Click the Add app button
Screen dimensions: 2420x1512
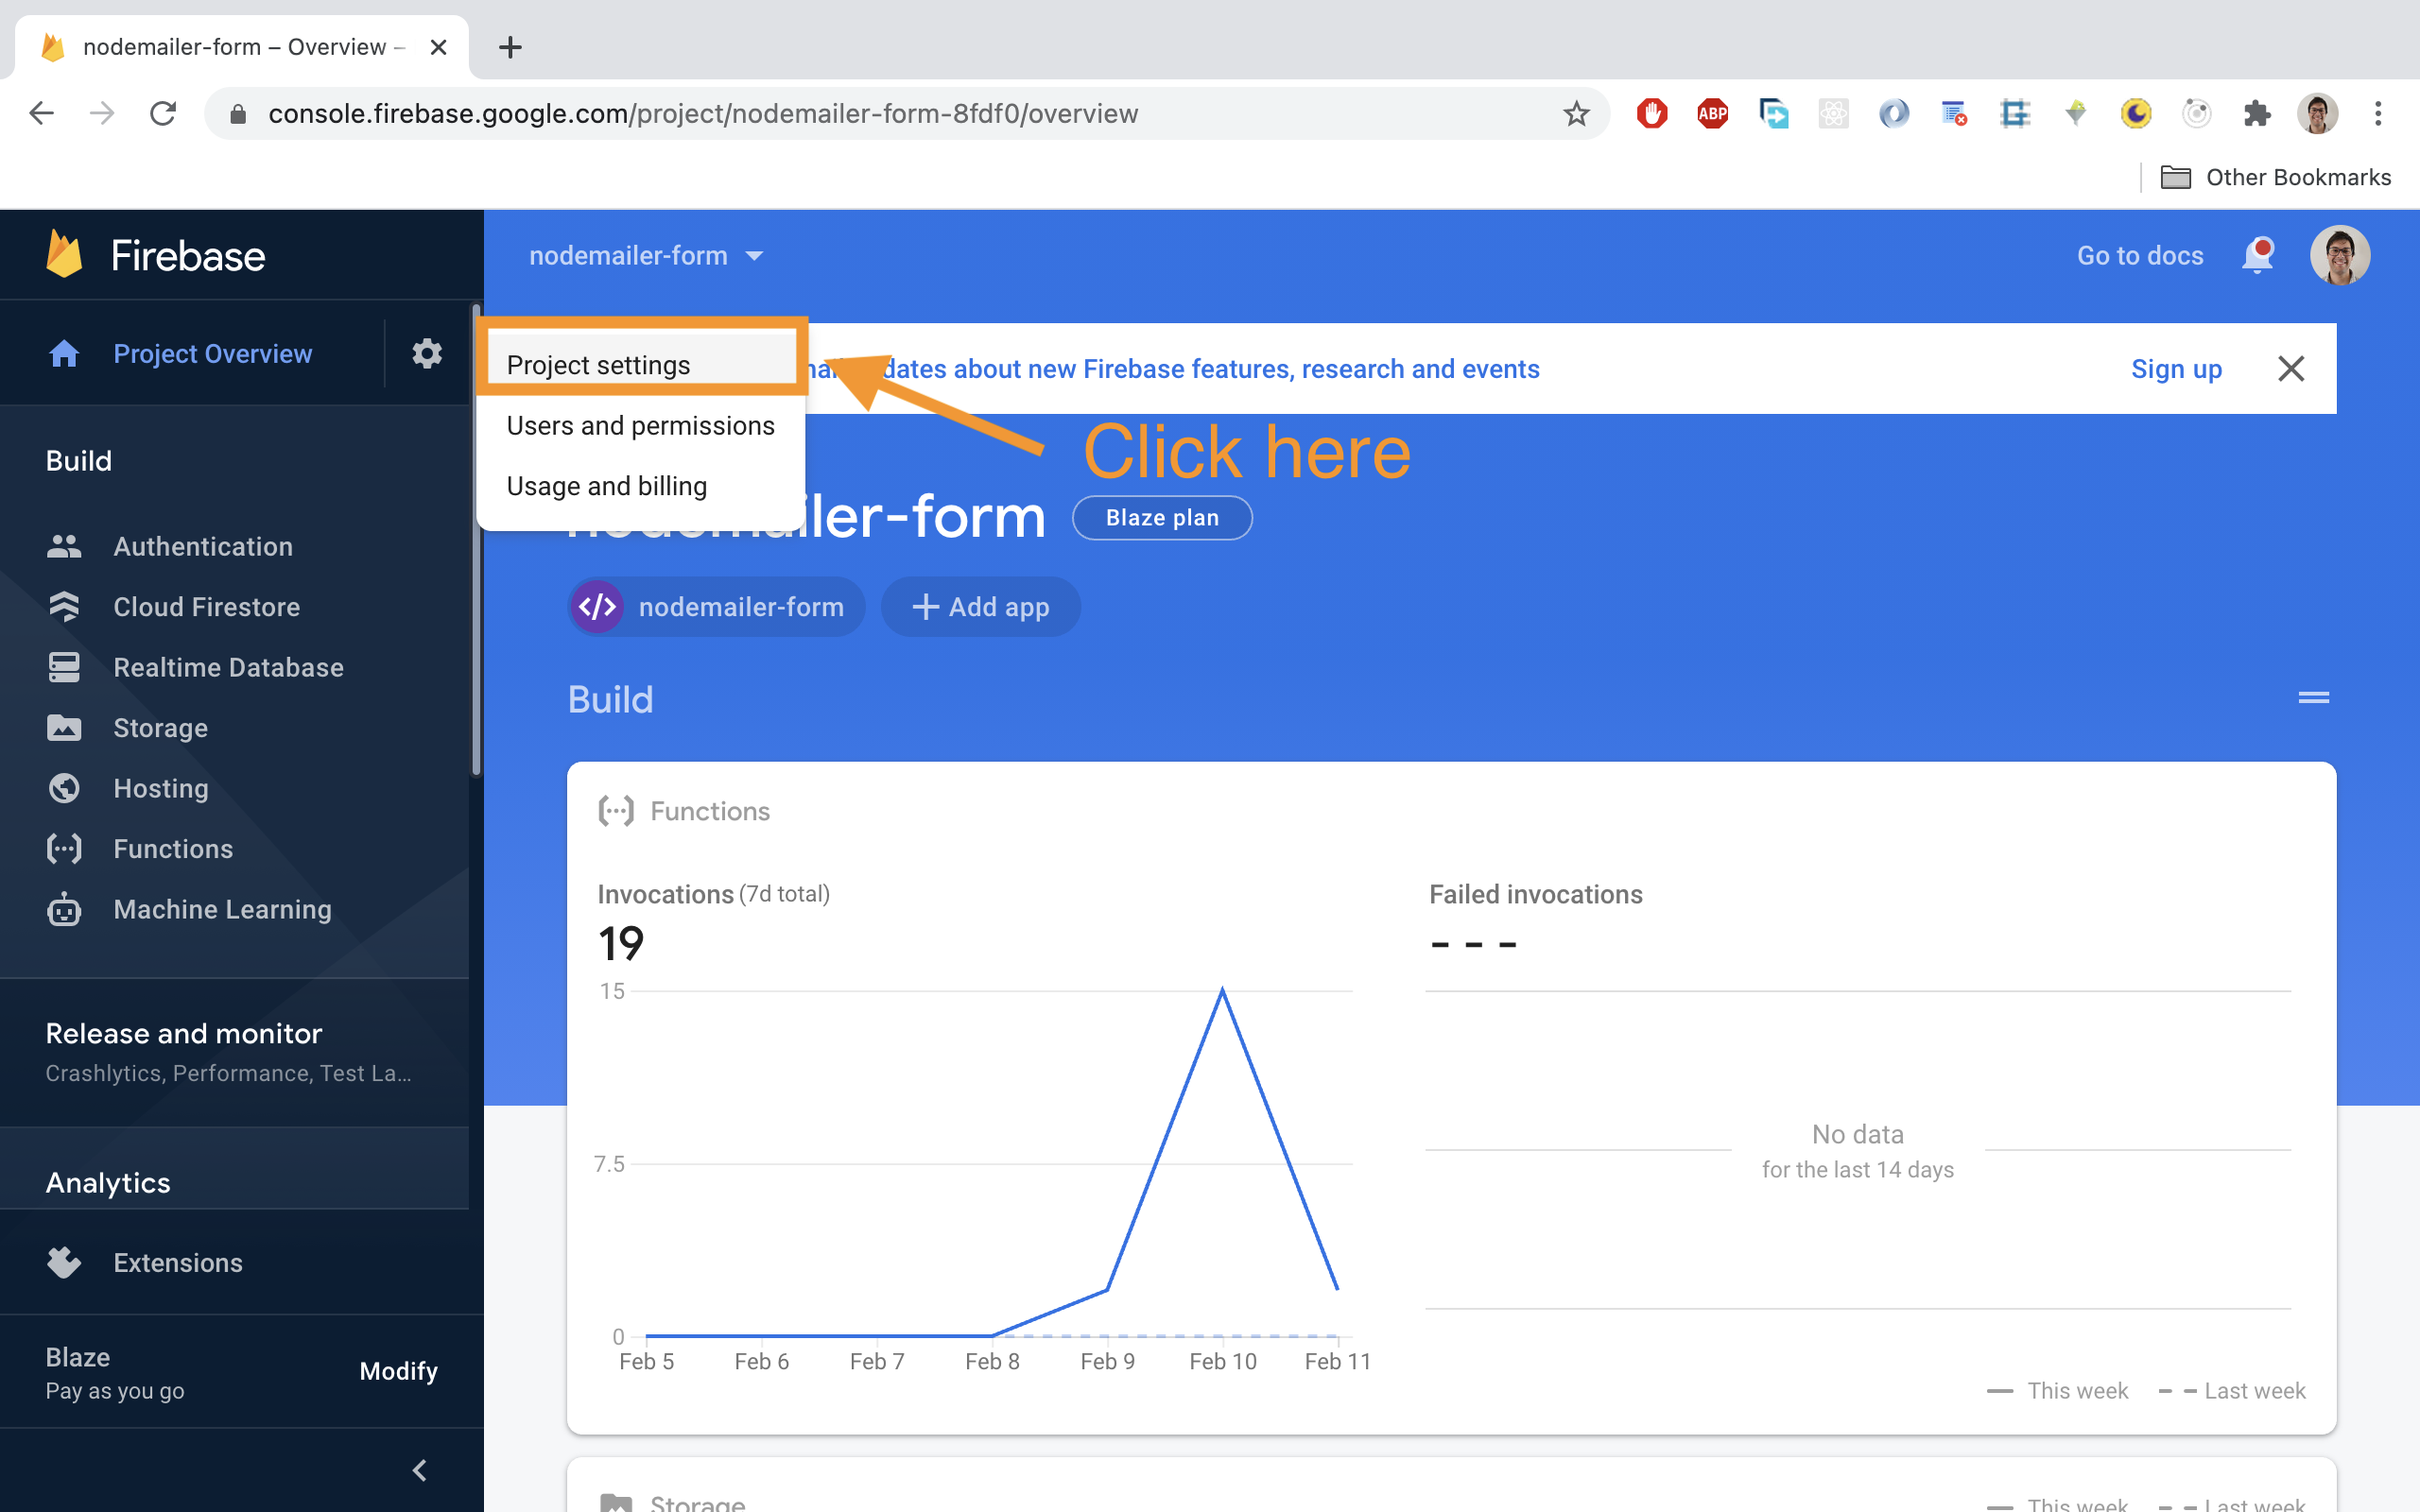(x=980, y=606)
